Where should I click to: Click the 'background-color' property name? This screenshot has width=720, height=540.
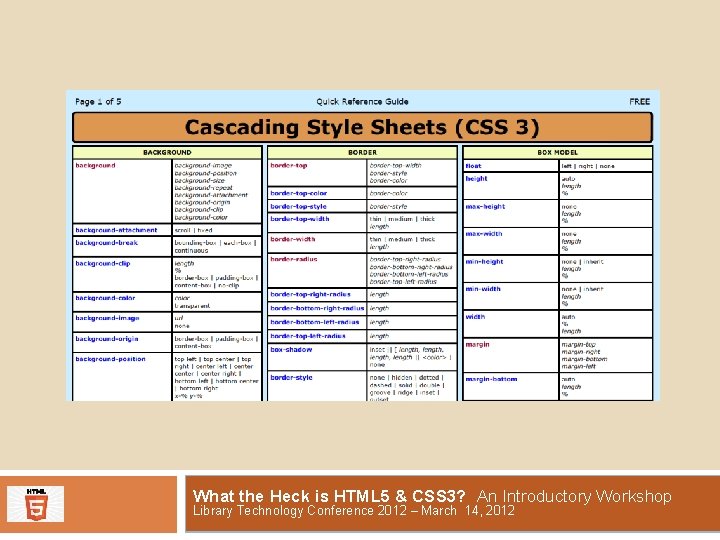click(x=105, y=298)
